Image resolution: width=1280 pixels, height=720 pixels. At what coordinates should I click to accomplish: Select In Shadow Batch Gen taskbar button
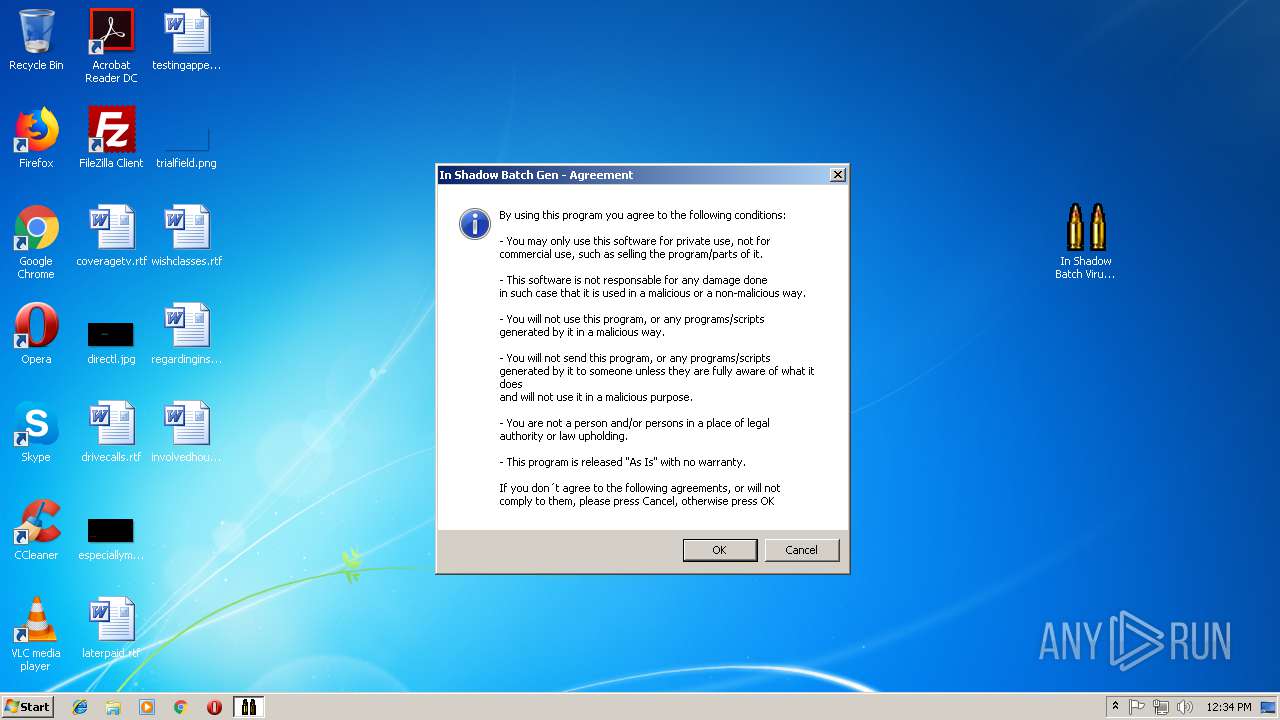point(248,707)
